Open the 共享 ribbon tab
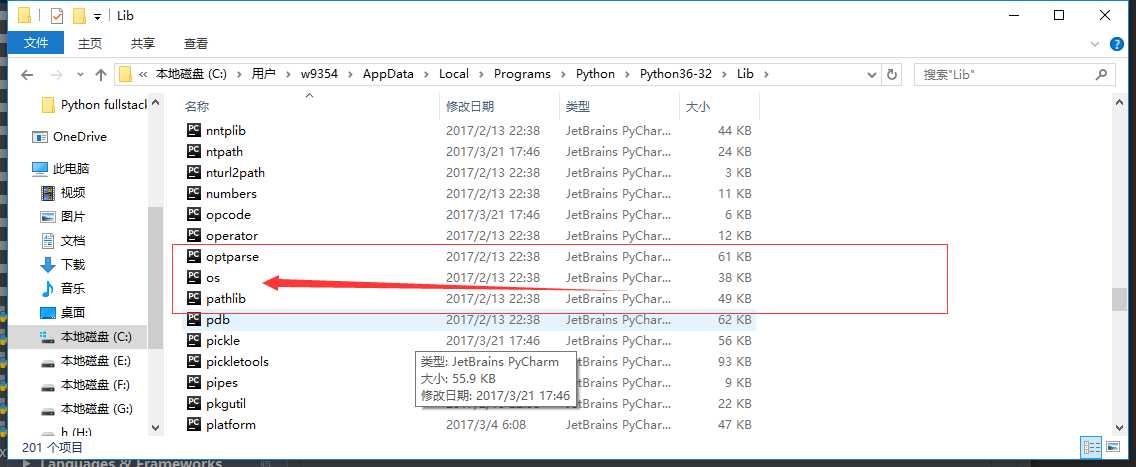Viewport: 1136px width, 467px height. pos(143,43)
